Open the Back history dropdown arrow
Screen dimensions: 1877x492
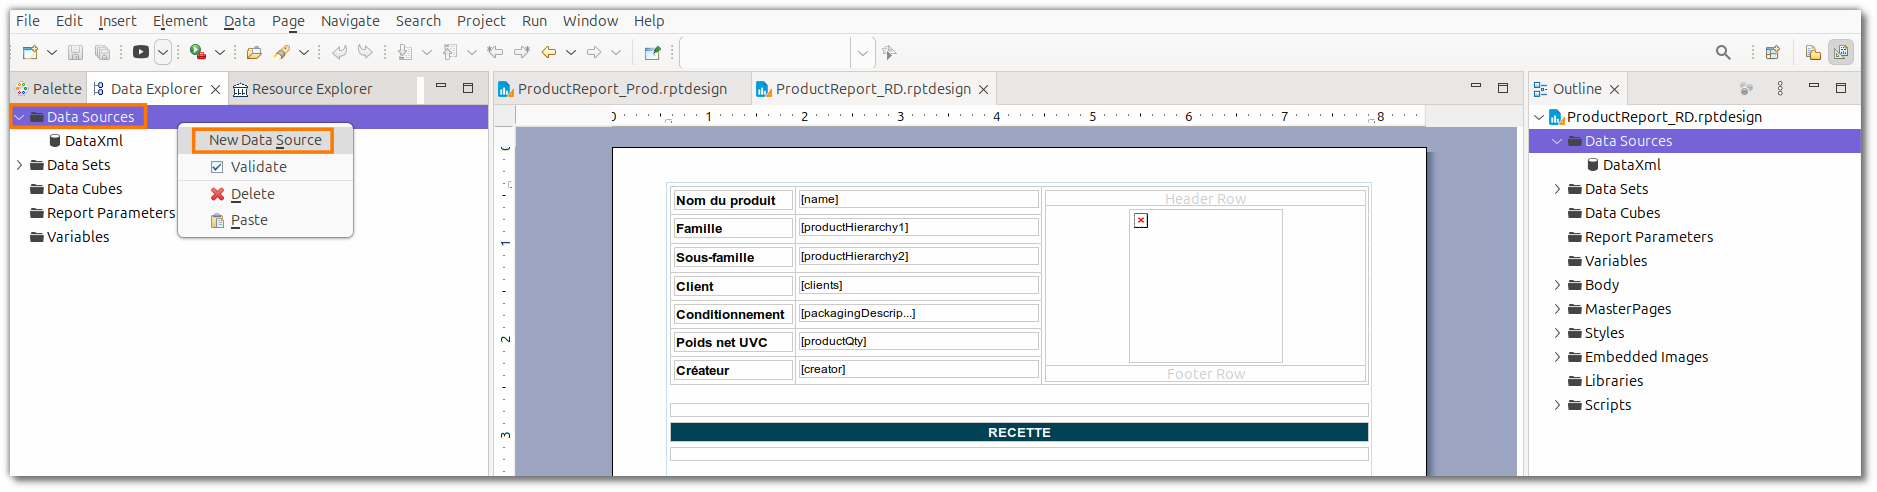point(571,52)
